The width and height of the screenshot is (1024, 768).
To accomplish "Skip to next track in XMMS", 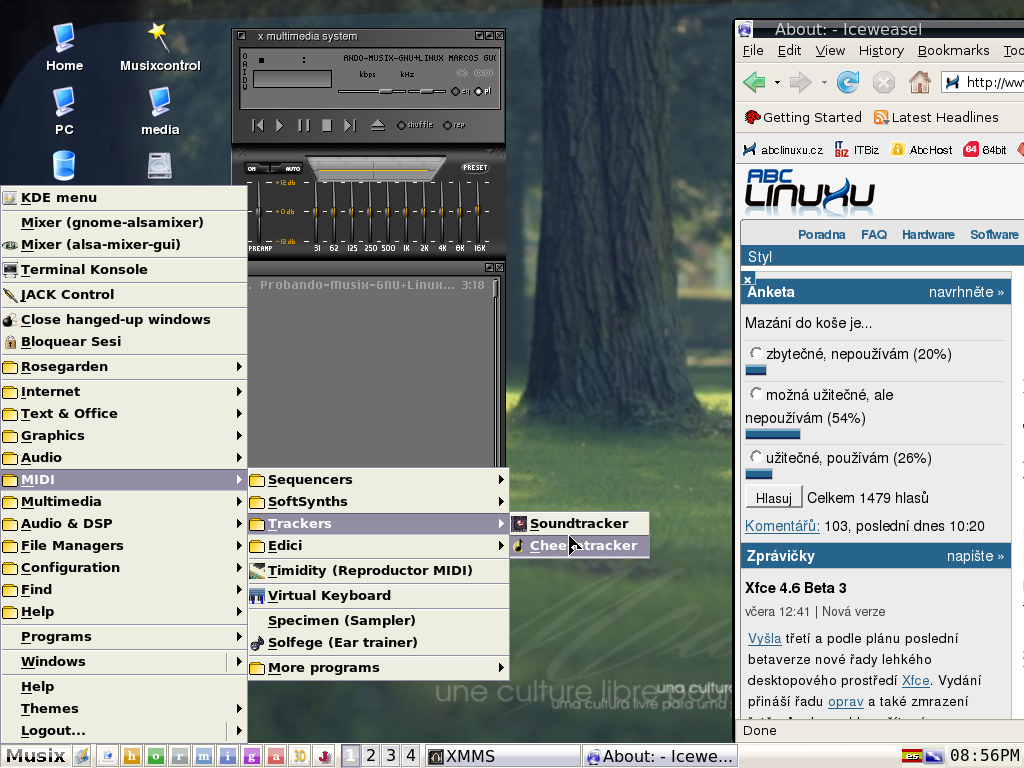I will (x=350, y=125).
